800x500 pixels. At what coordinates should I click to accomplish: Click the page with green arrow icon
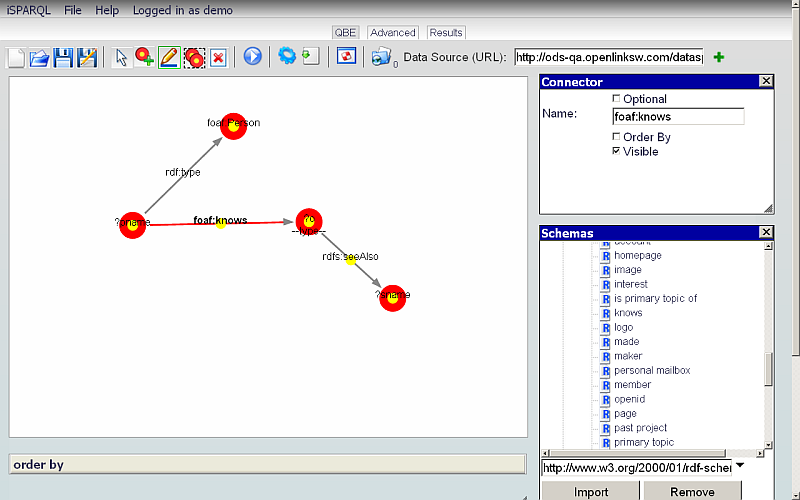pos(311,56)
